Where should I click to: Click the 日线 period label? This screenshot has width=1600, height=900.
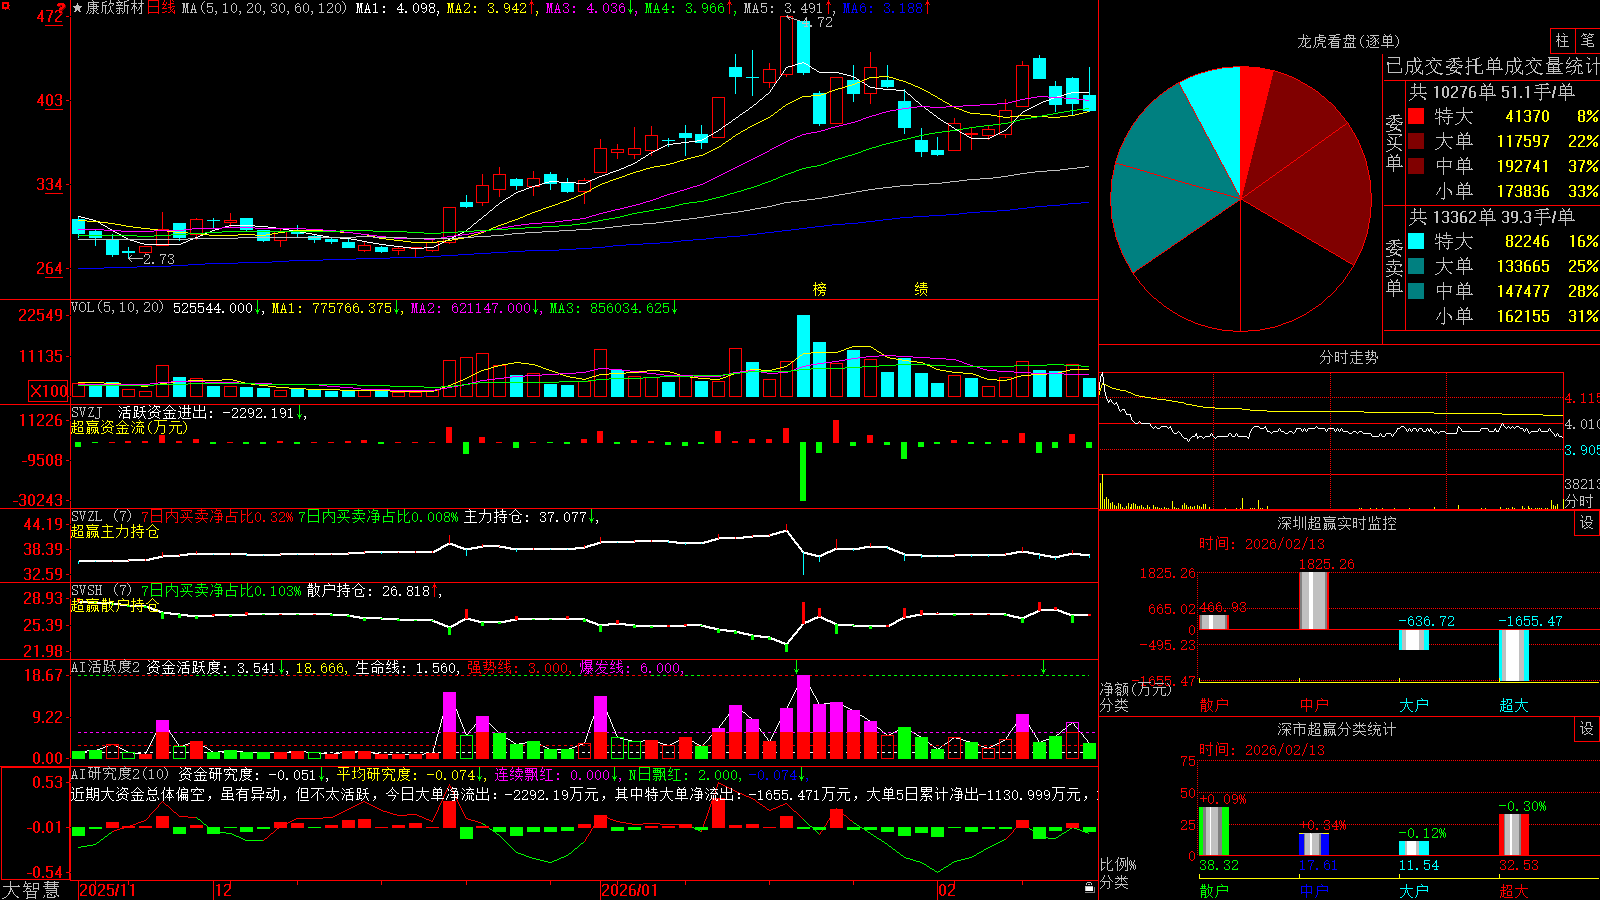161,8
